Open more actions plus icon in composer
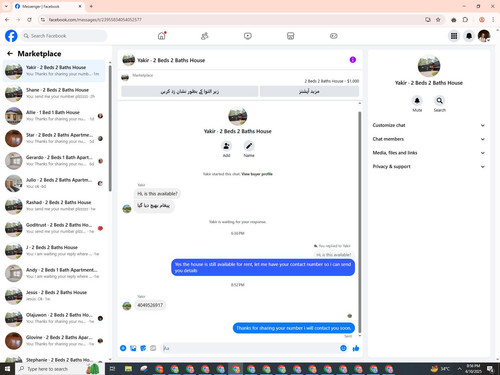Screen dimensions: 500x375 click(123, 348)
